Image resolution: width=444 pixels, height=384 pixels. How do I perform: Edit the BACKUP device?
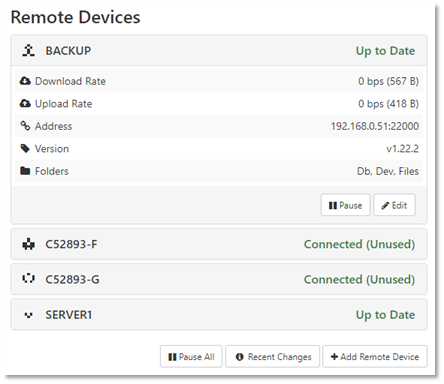(x=394, y=205)
